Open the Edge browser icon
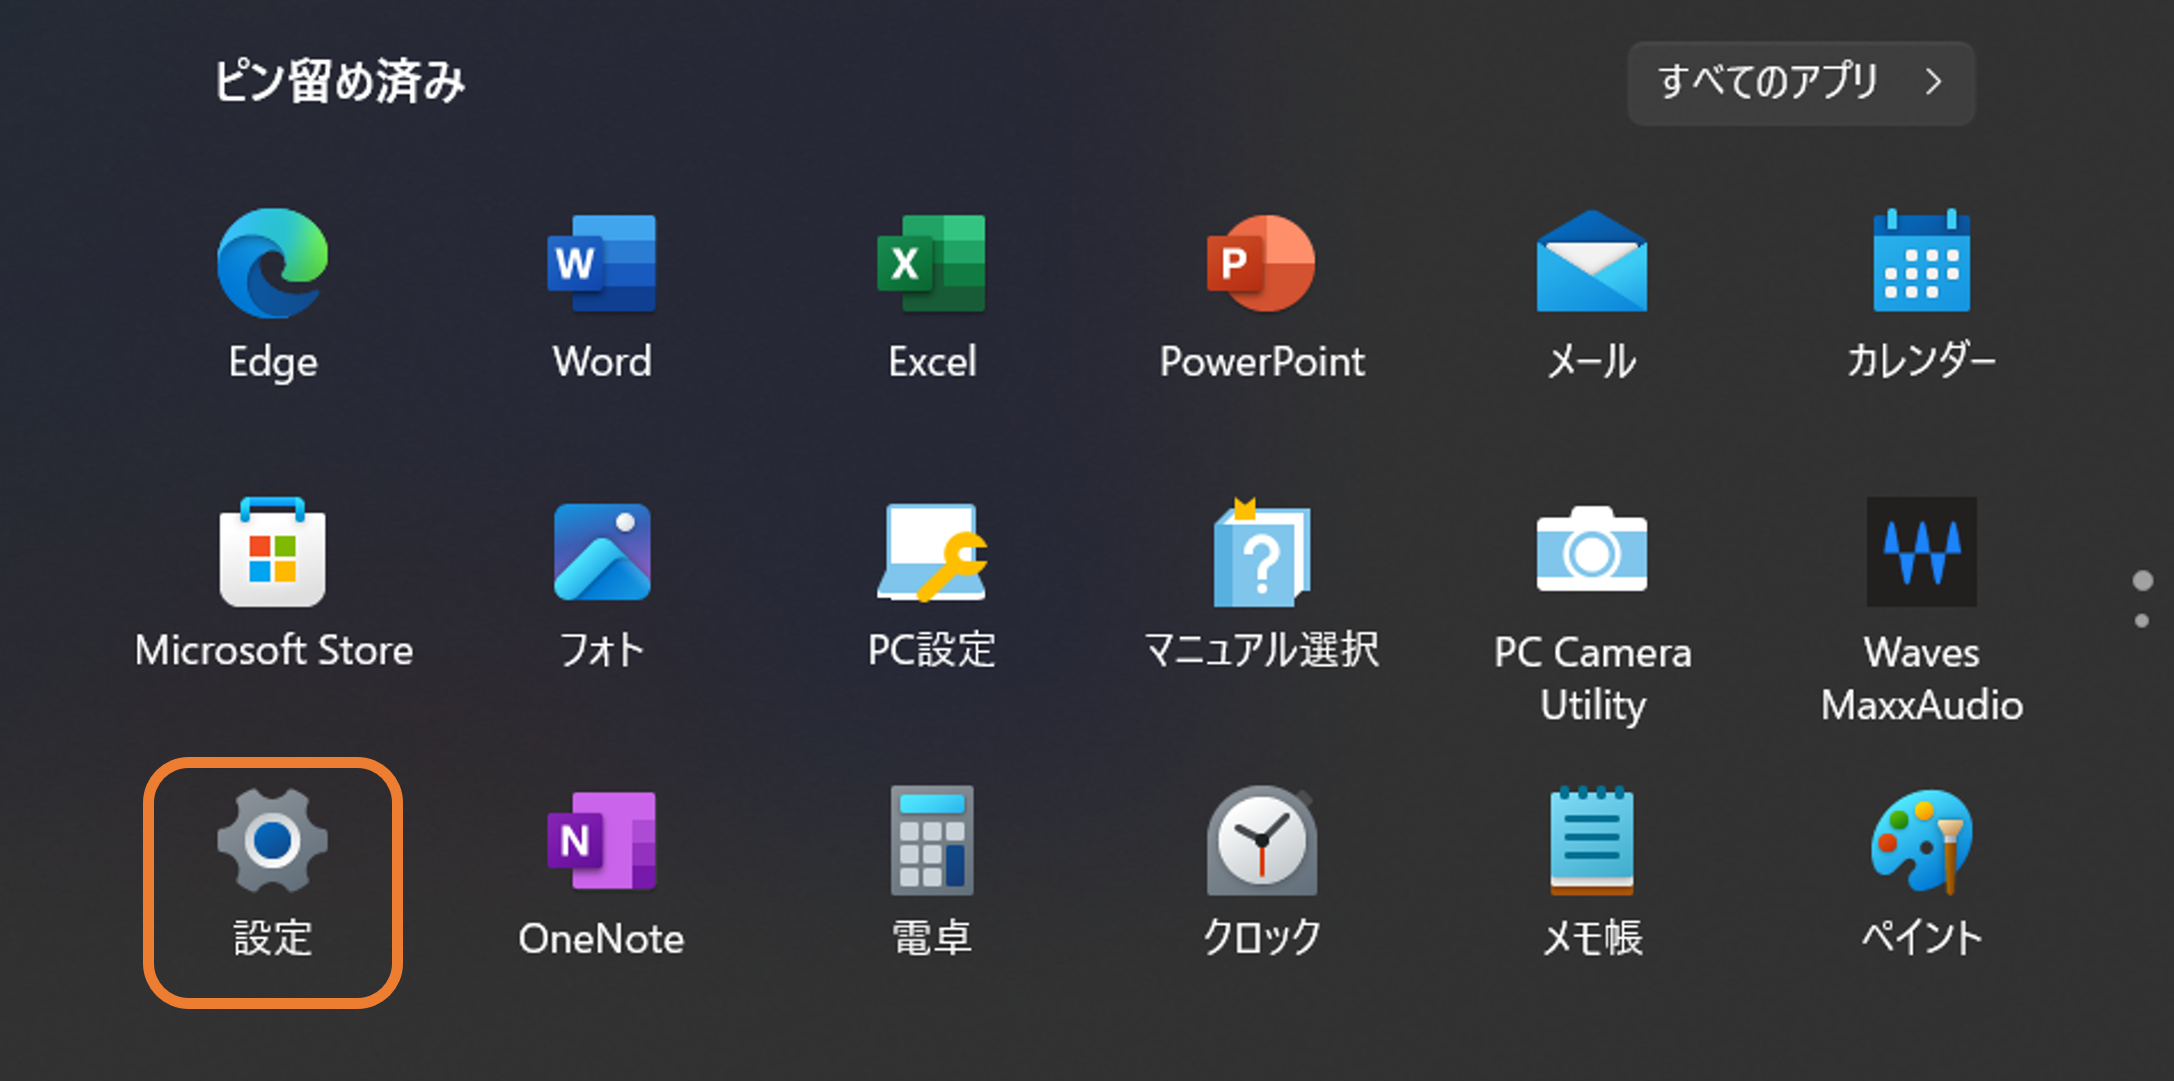The height and width of the screenshot is (1081, 2174). tap(272, 264)
